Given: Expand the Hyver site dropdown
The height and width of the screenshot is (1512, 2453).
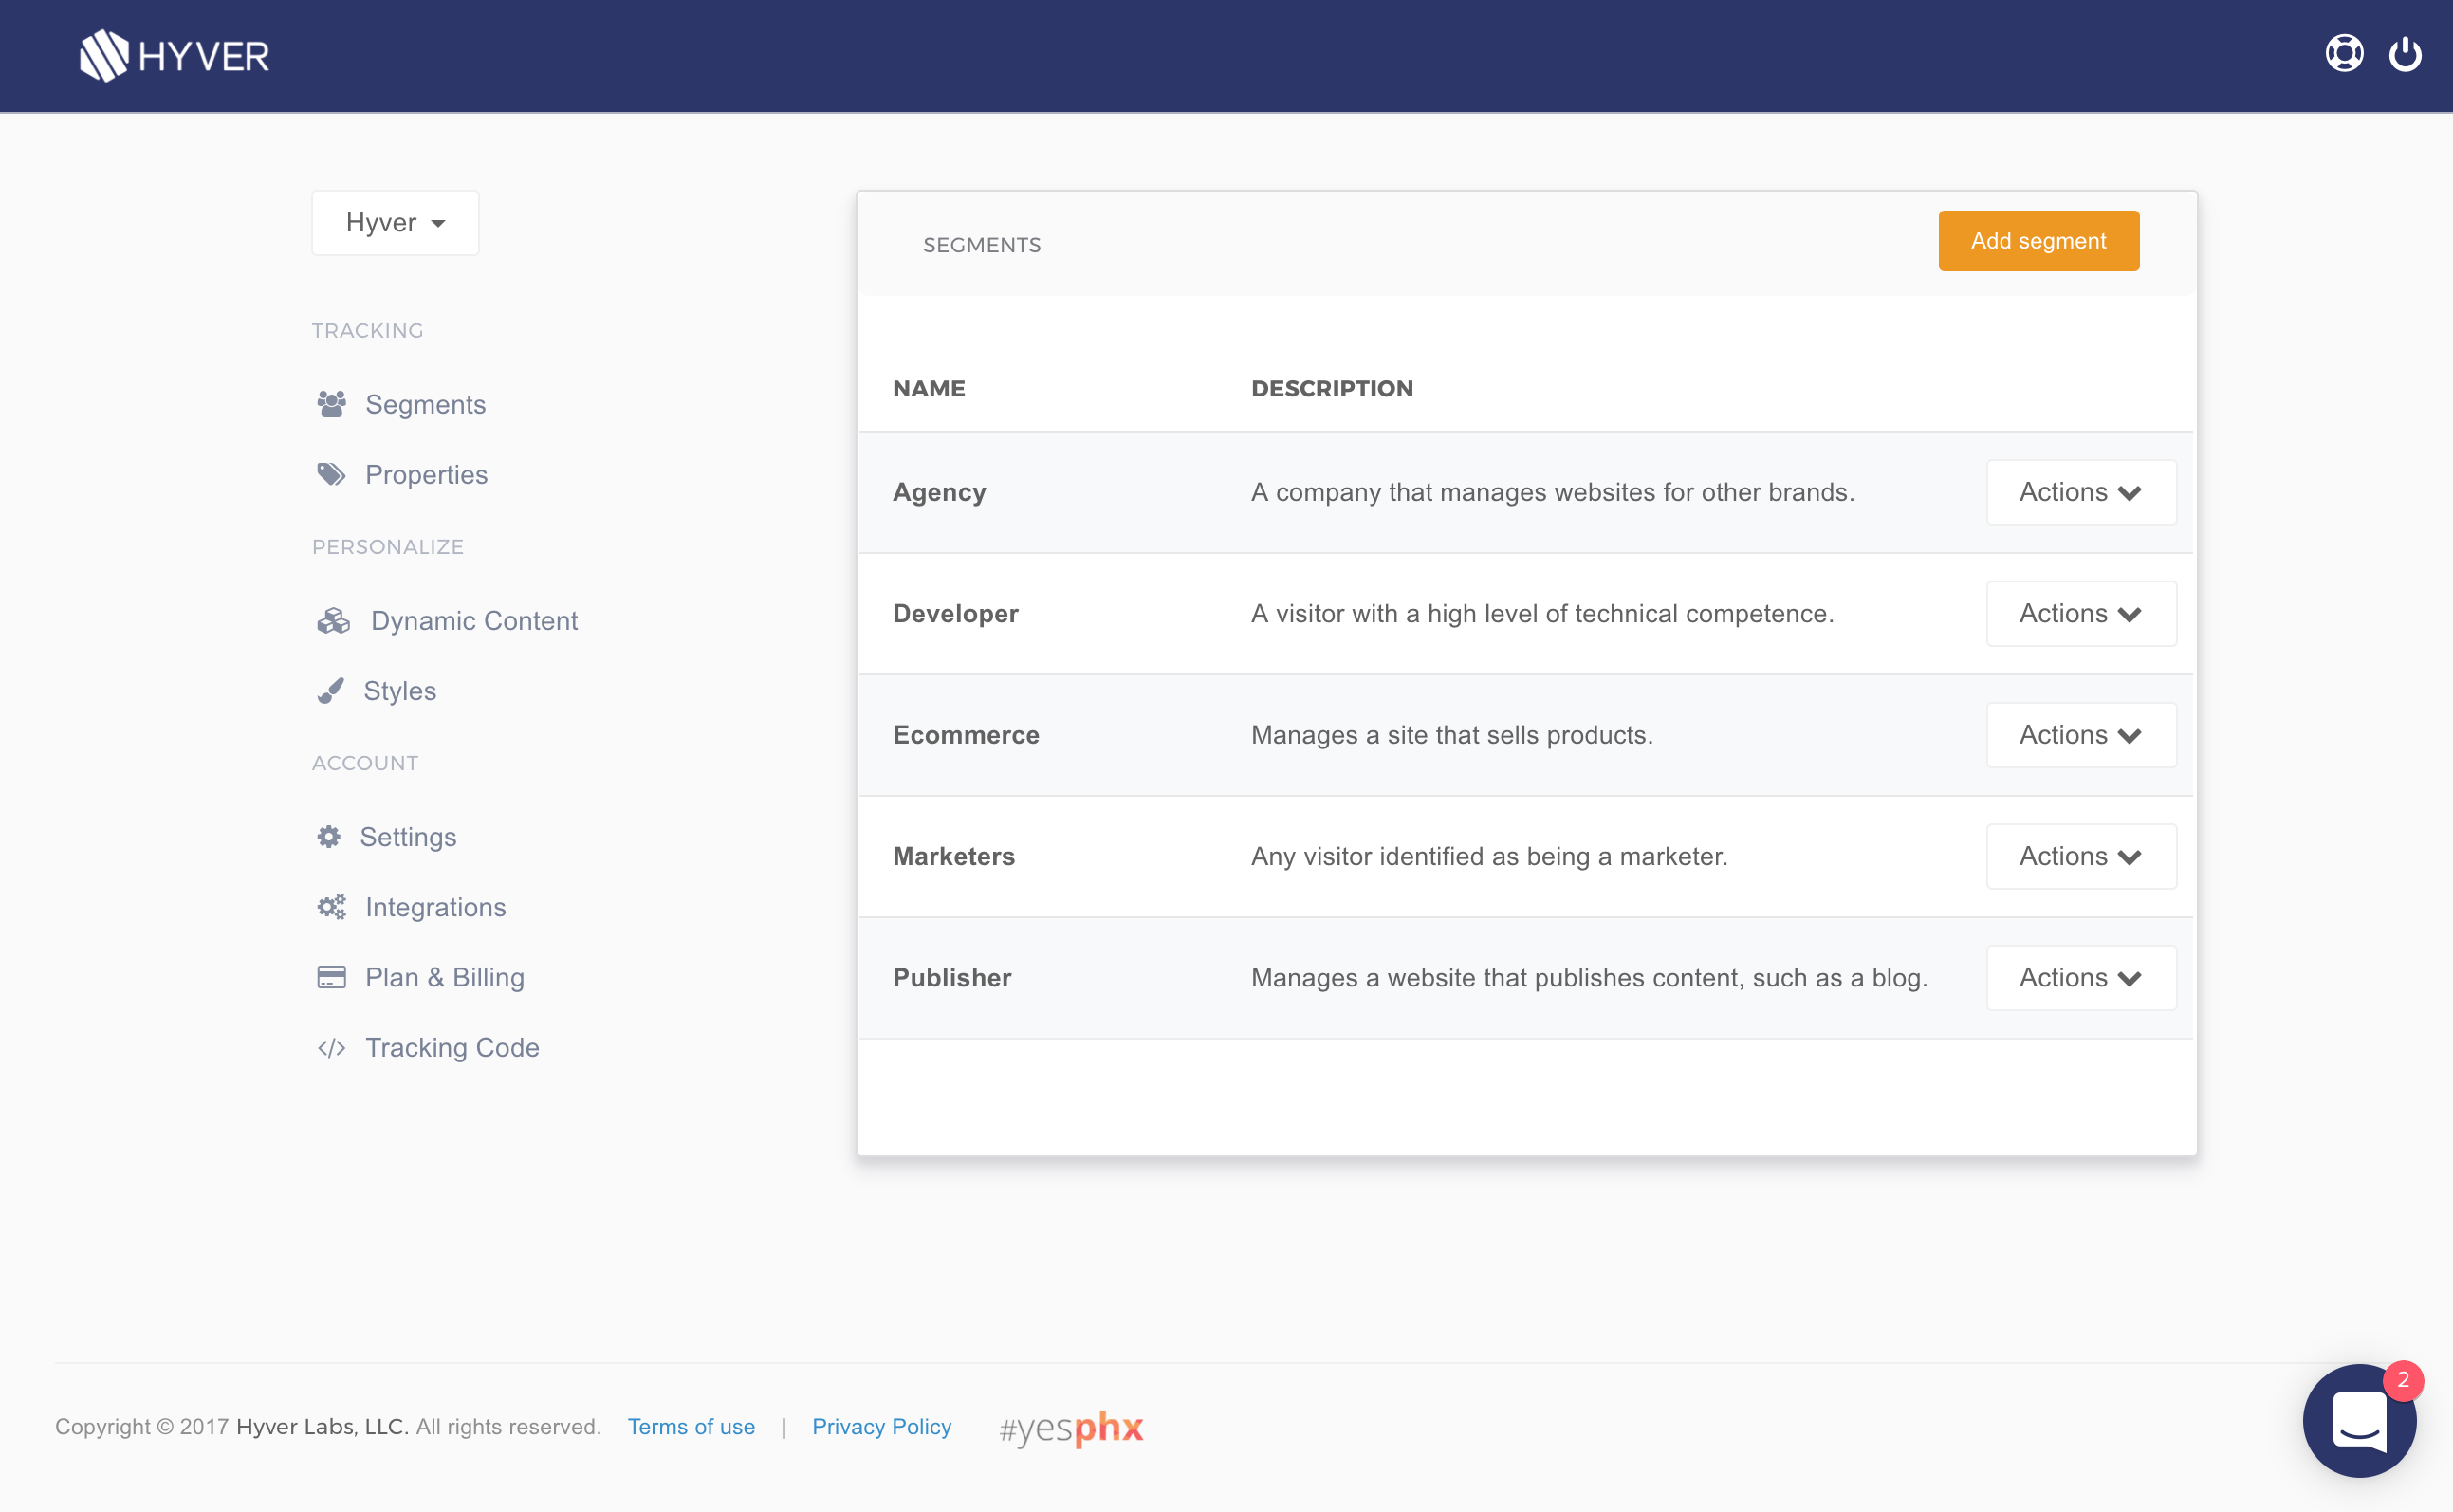Looking at the screenshot, I should tap(395, 223).
